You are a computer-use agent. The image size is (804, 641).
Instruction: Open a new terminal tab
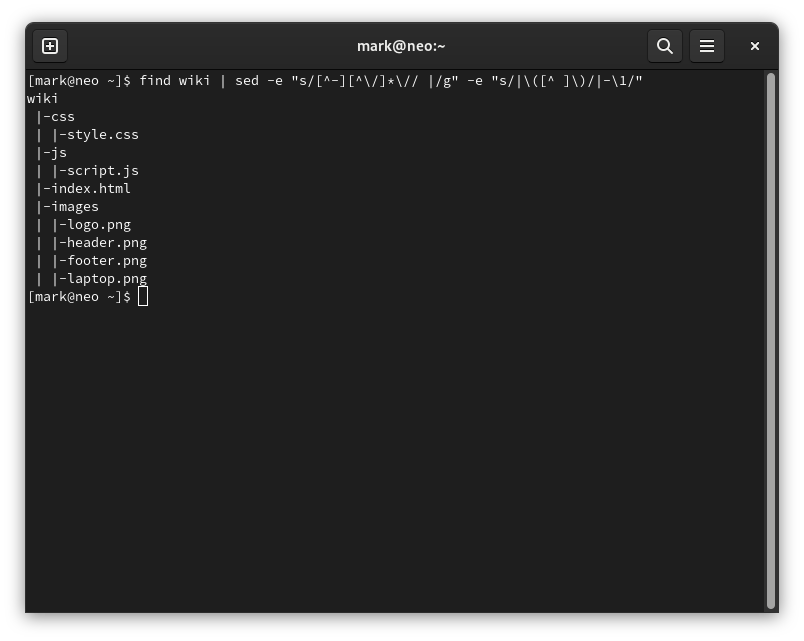[x=50, y=46]
